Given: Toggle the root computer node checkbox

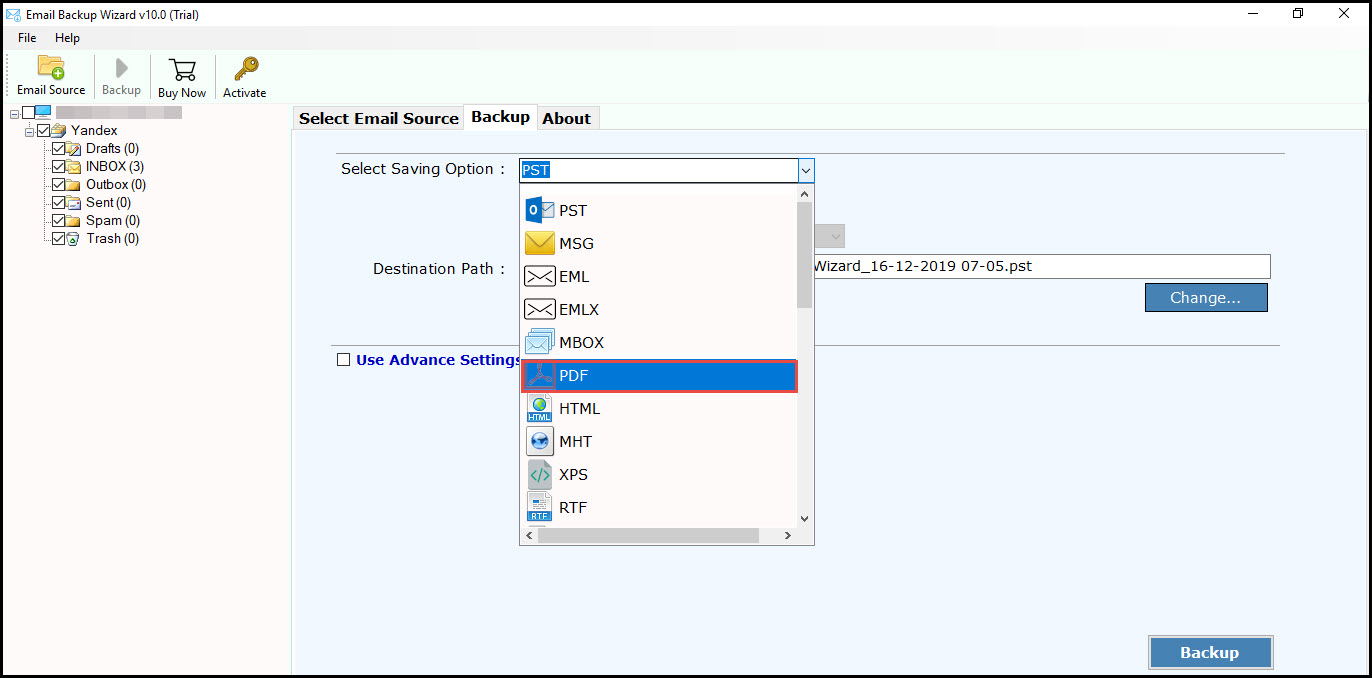Looking at the screenshot, I should (x=28, y=112).
